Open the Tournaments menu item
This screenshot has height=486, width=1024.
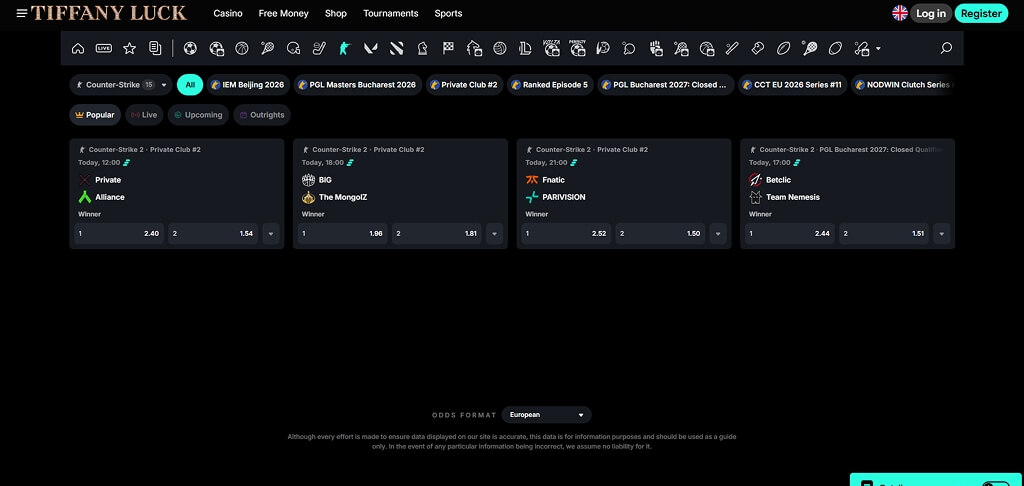(x=391, y=13)
